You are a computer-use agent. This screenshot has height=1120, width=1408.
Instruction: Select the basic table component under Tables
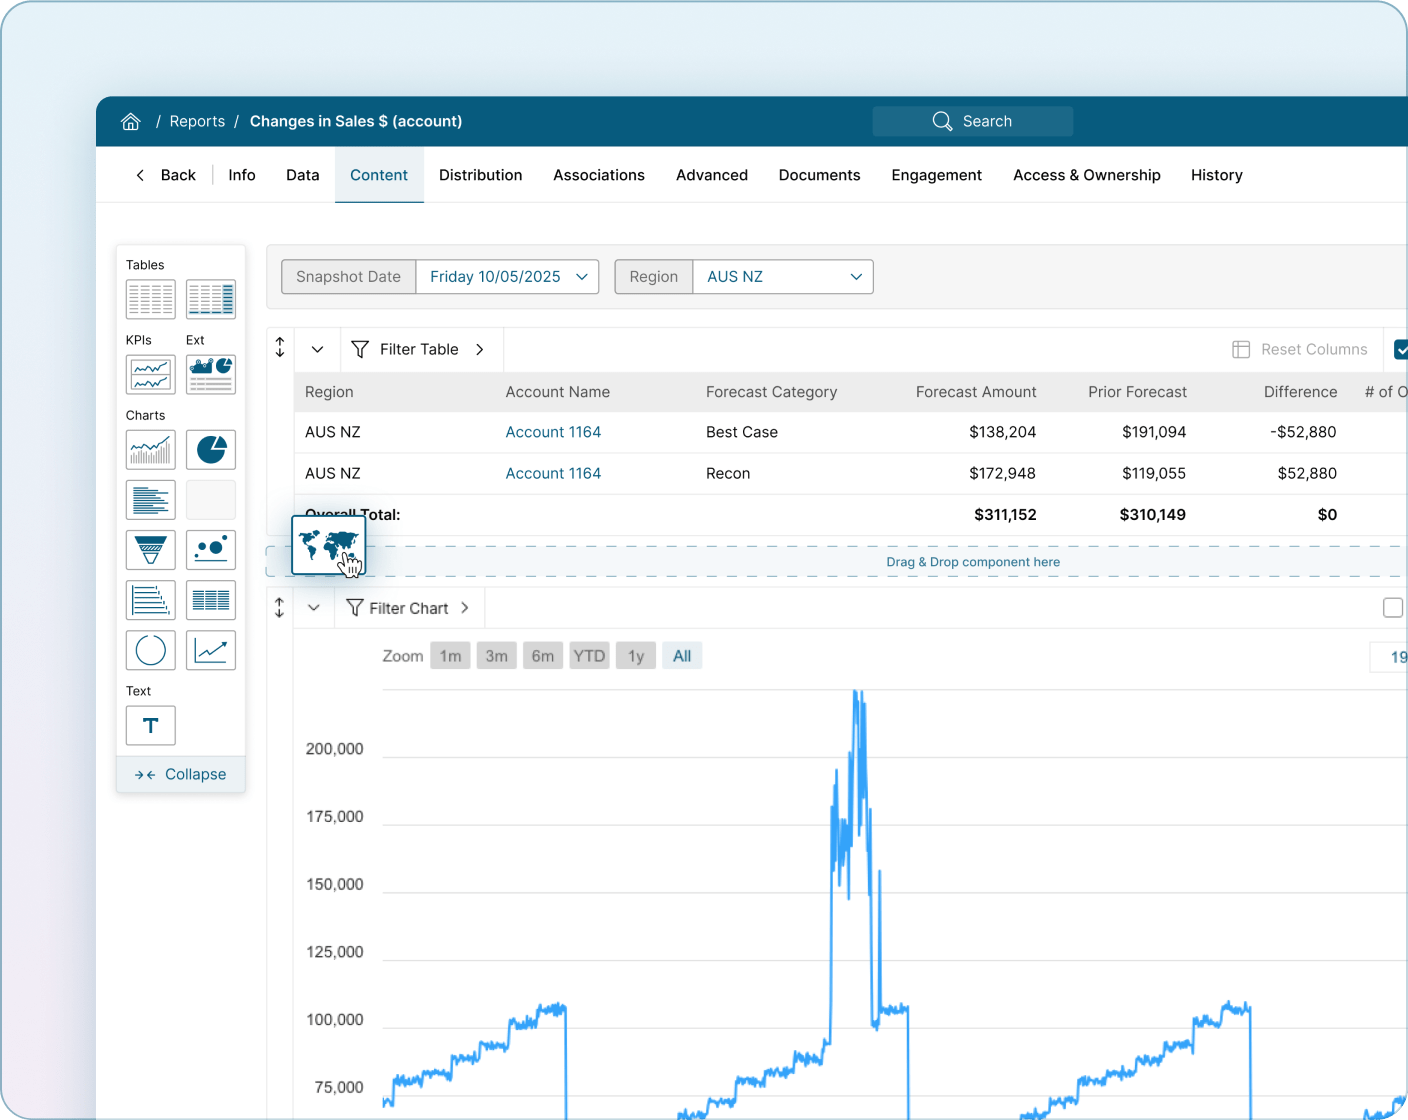[x=150, y=299]
